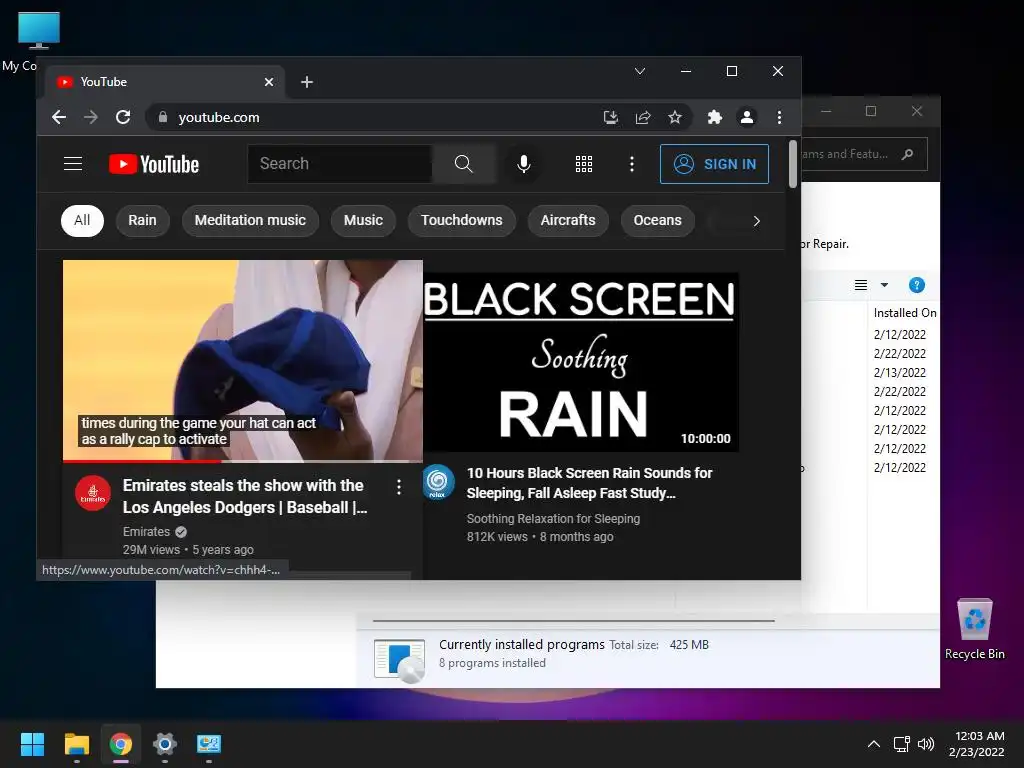Viewport: 1024px width, 768px height.
Task: Open File Explorer from the taskbar
Action: point(76,744)
